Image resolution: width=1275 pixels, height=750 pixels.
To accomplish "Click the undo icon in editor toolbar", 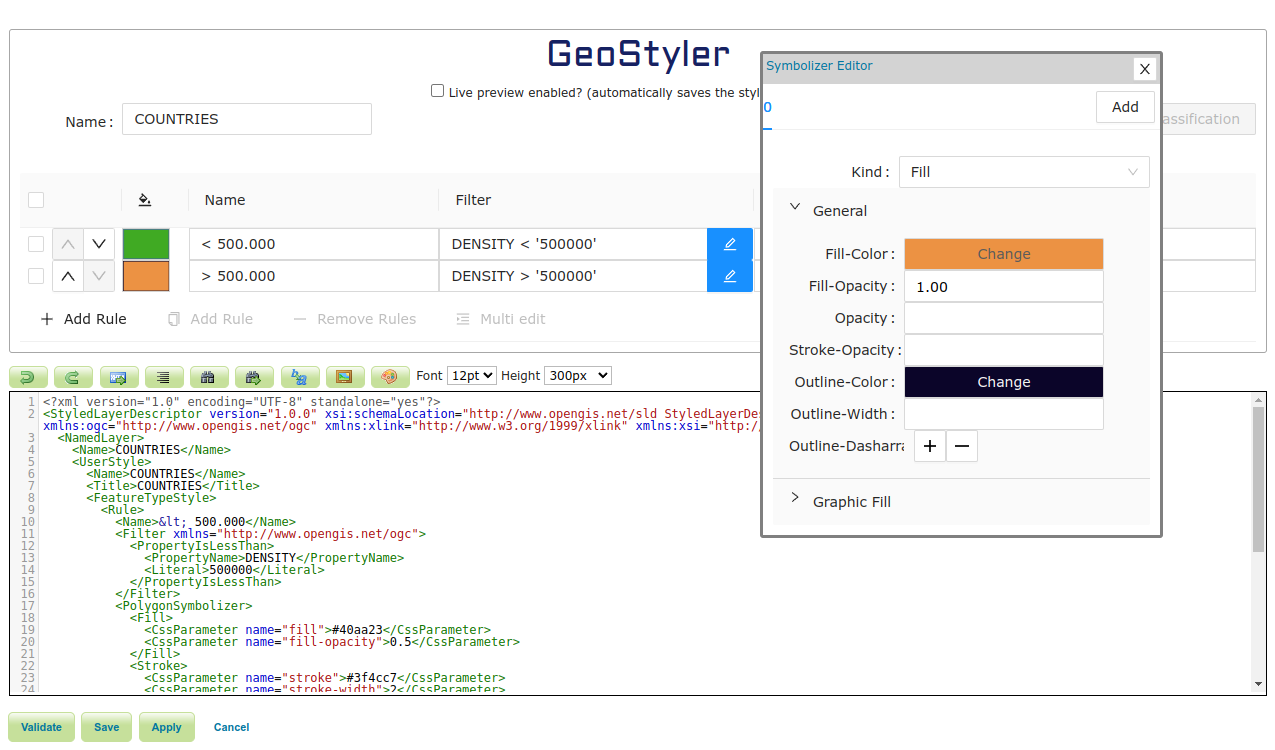I will (28, 377).
